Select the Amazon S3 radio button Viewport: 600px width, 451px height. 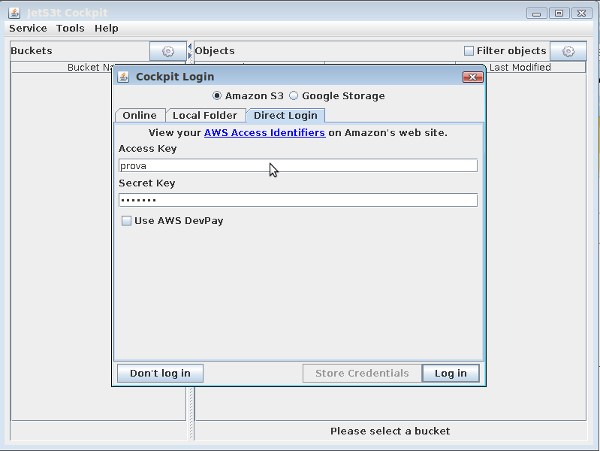click(217, 96)
